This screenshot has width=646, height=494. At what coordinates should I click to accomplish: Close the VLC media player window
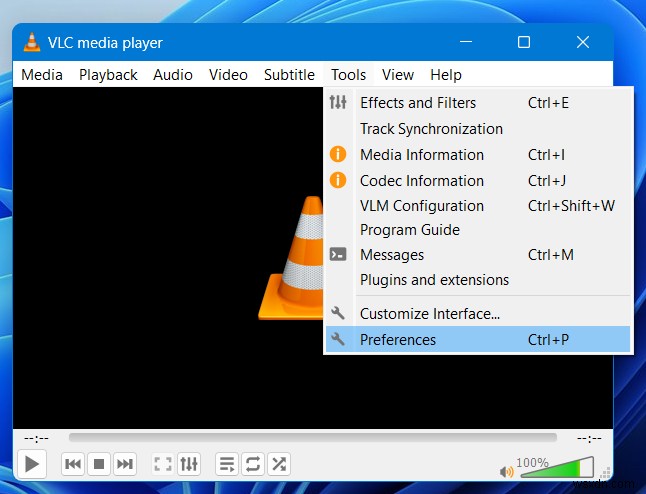tap(583, 42)
